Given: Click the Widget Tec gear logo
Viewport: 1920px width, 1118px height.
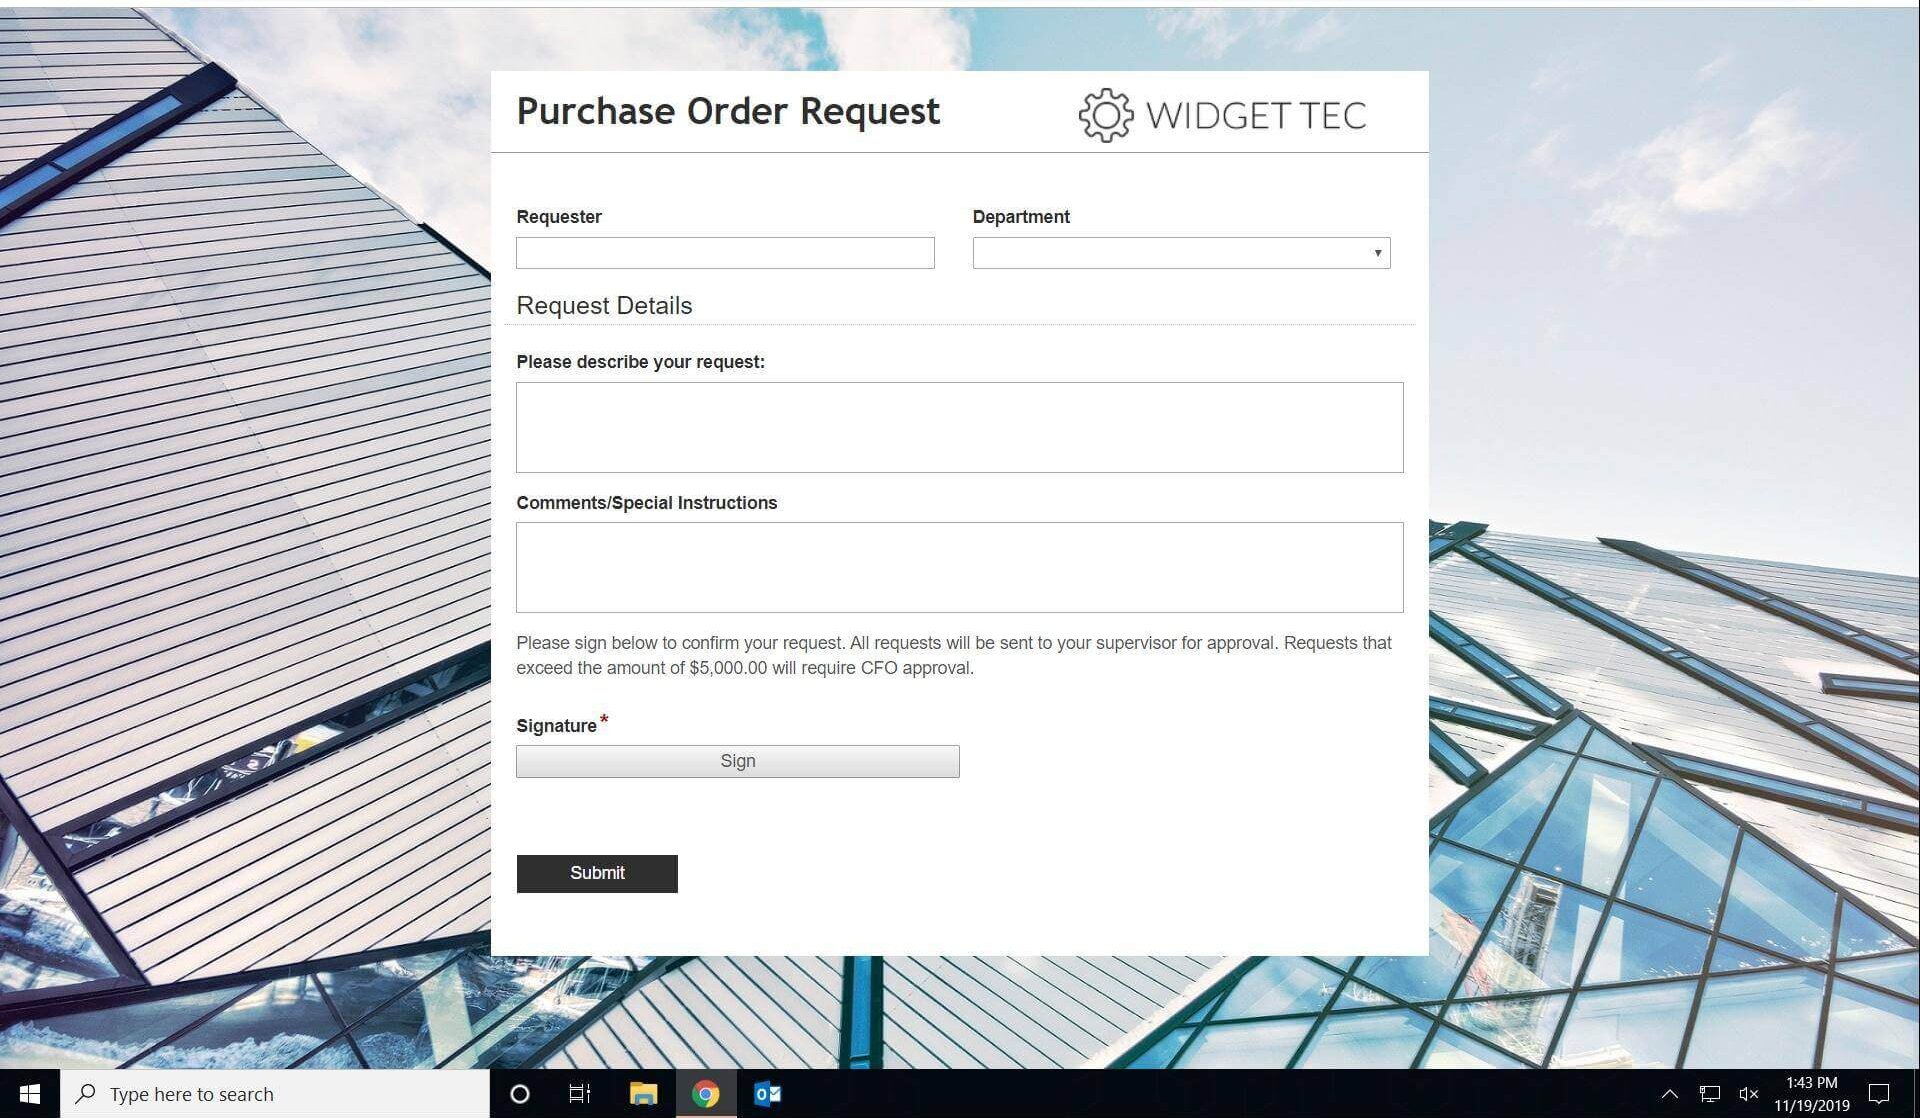Looking at the screenshot, I should coord(1105,115).
